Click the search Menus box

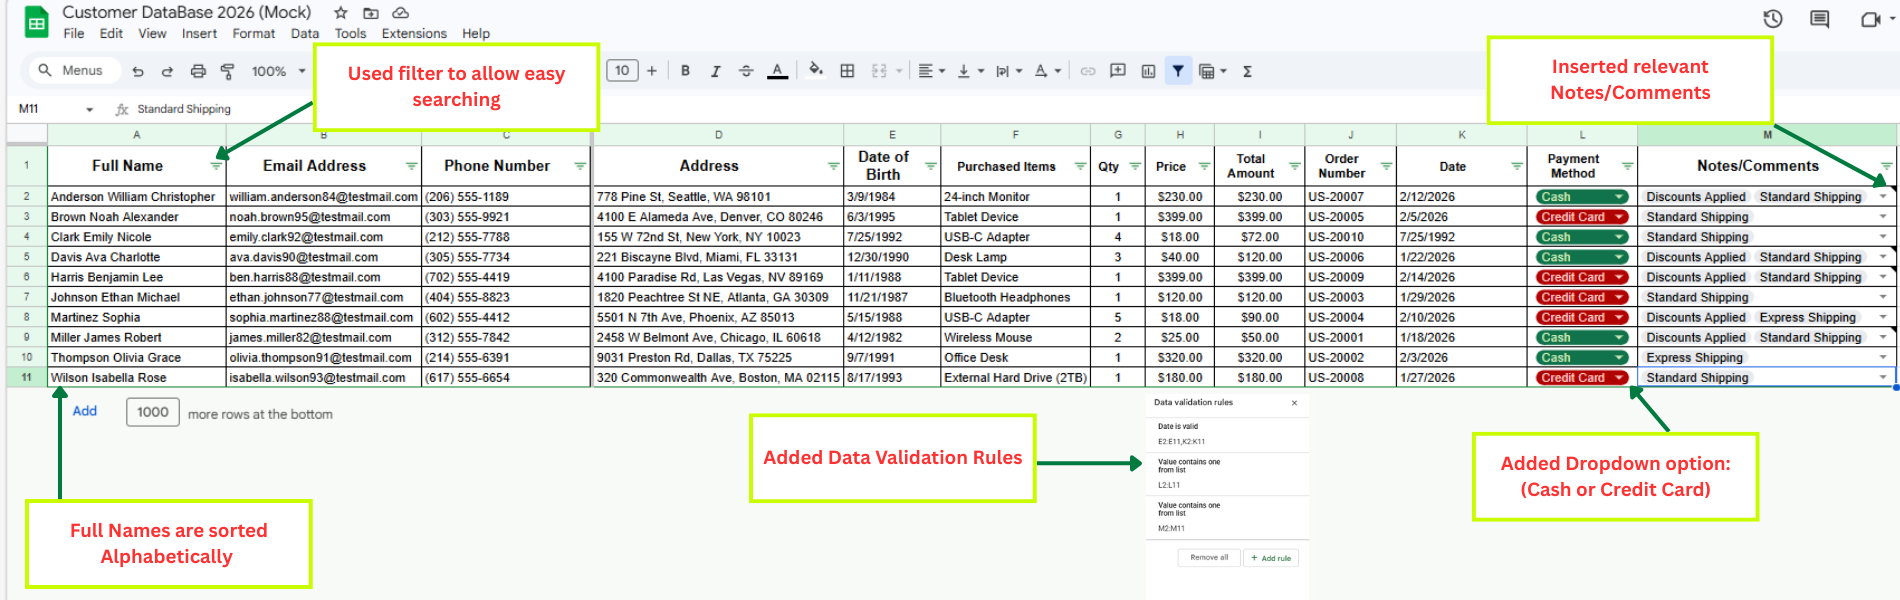click(x=70, y=71)
